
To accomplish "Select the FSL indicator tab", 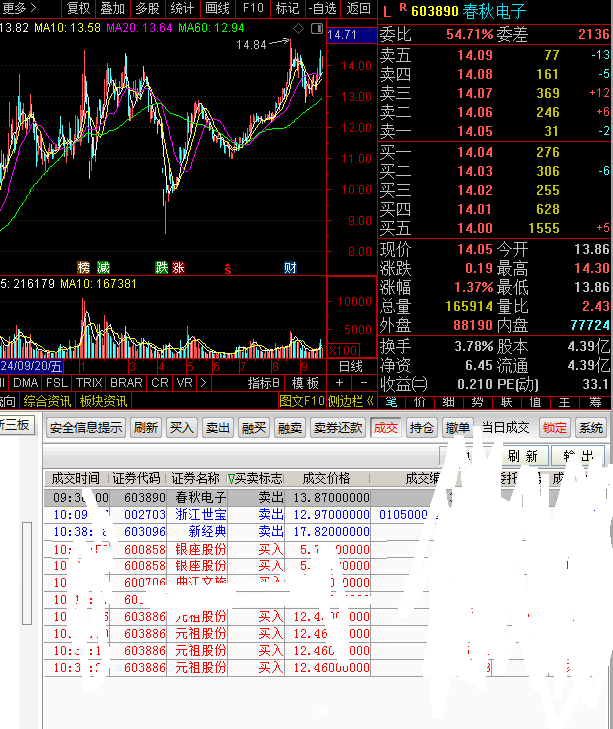I will point(57,383).
